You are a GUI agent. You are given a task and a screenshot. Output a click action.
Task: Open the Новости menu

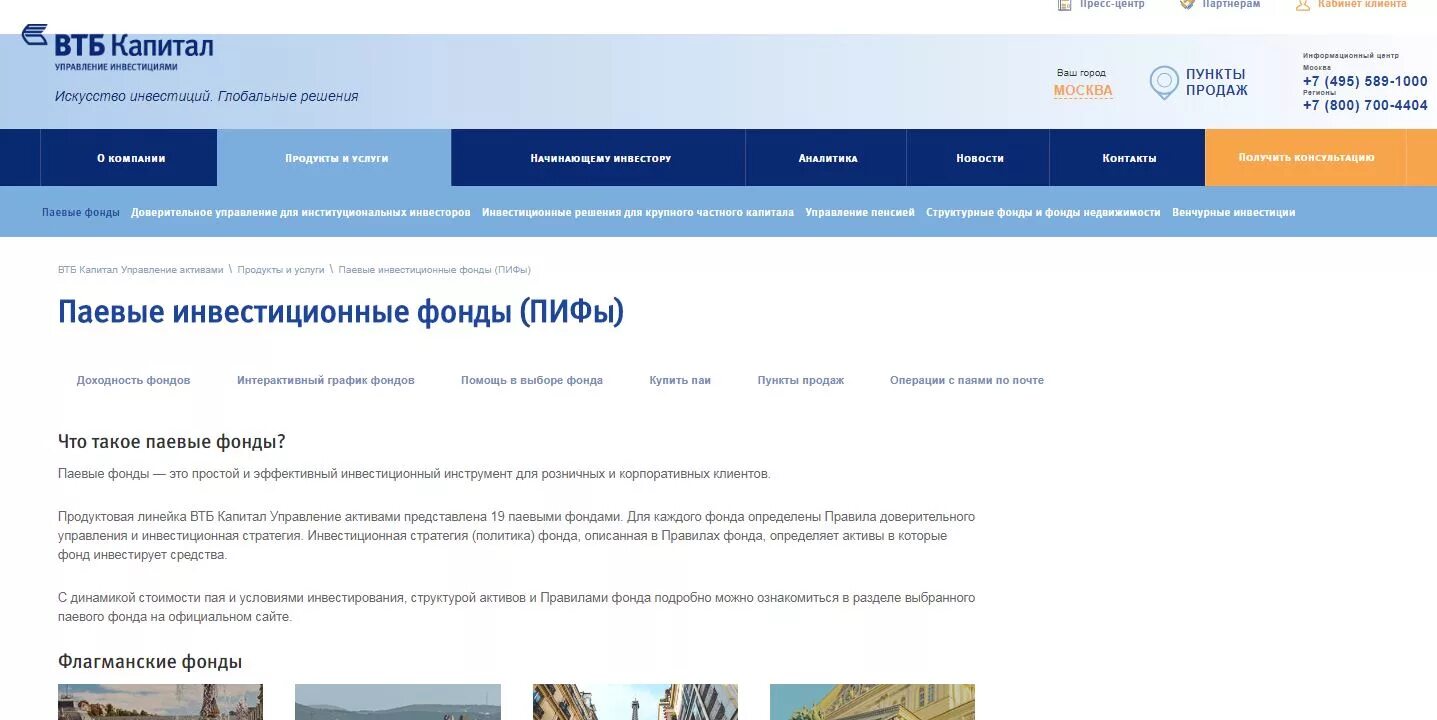pyautogui.click(x=980, y=158)
